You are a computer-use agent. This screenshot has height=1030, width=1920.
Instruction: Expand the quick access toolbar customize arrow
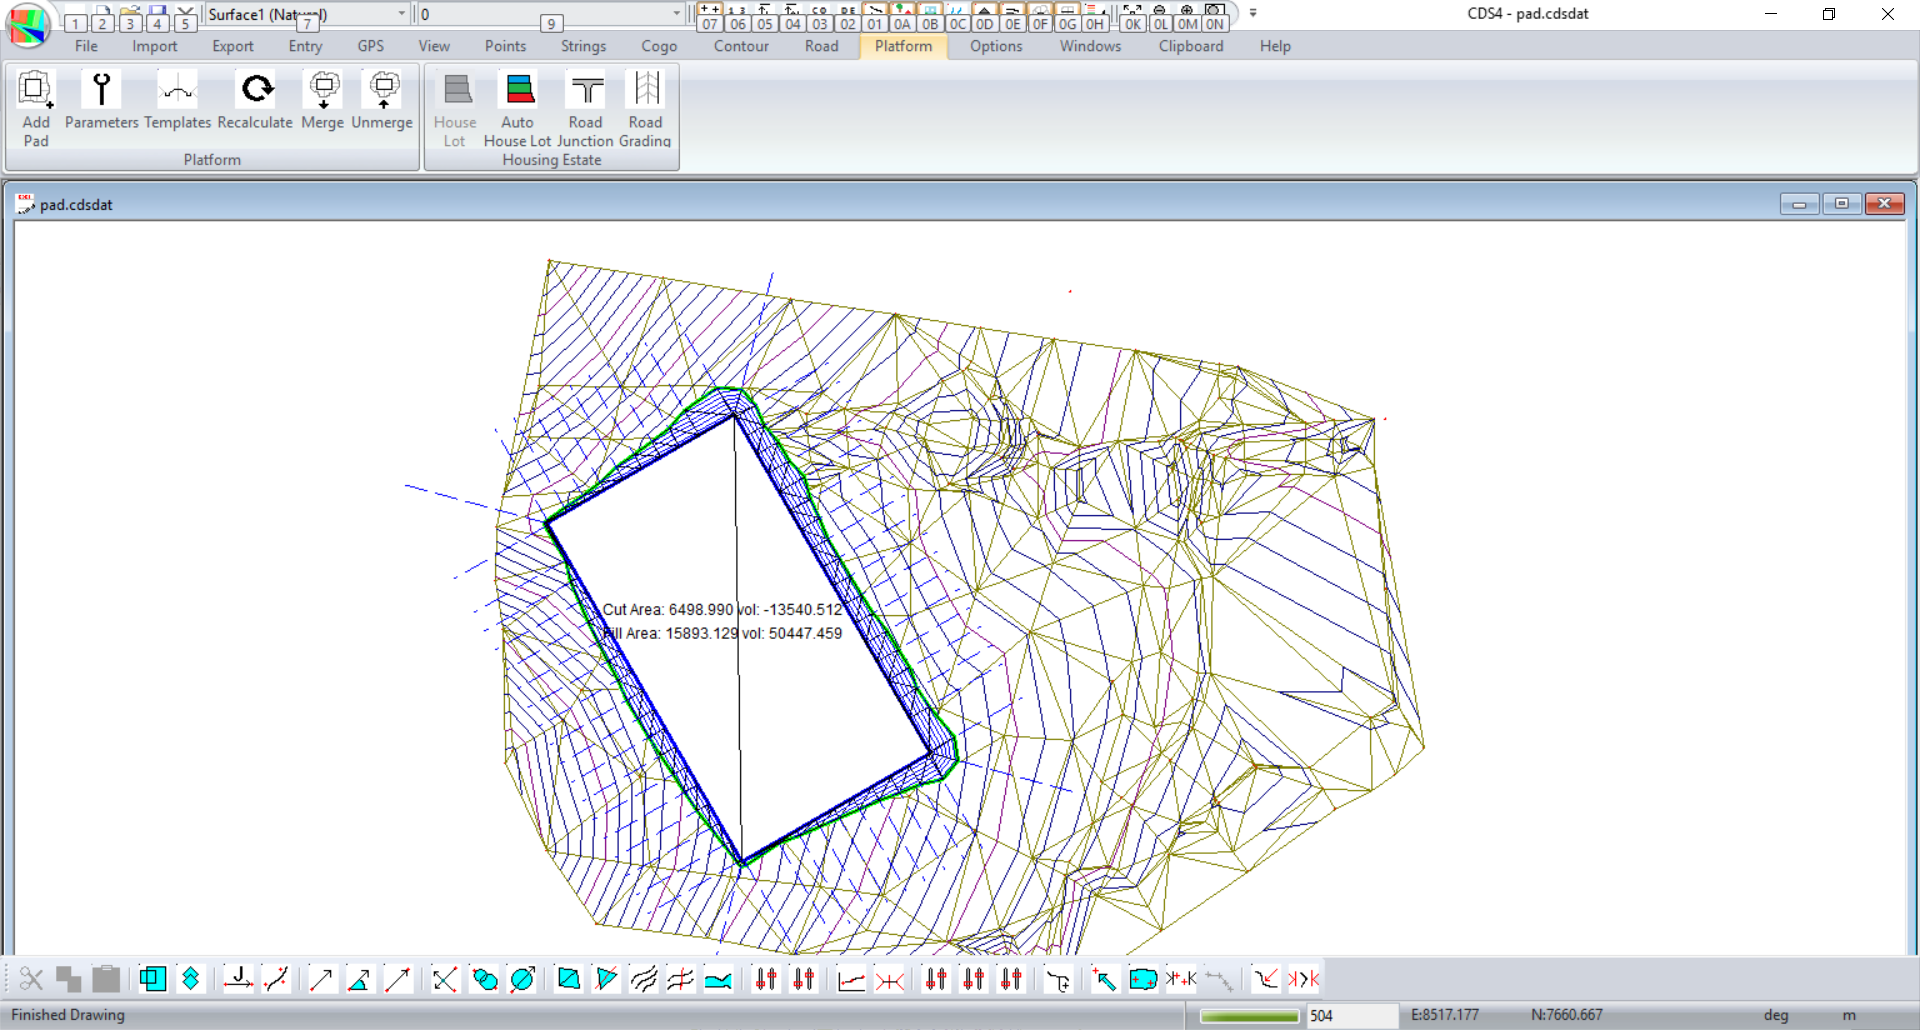[x=1253, y=14]
